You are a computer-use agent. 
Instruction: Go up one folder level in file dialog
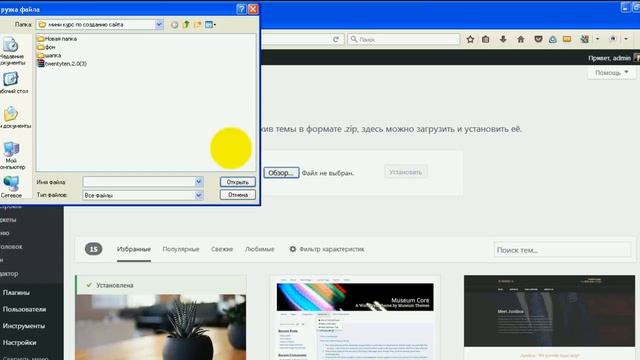tap(186, 24)
